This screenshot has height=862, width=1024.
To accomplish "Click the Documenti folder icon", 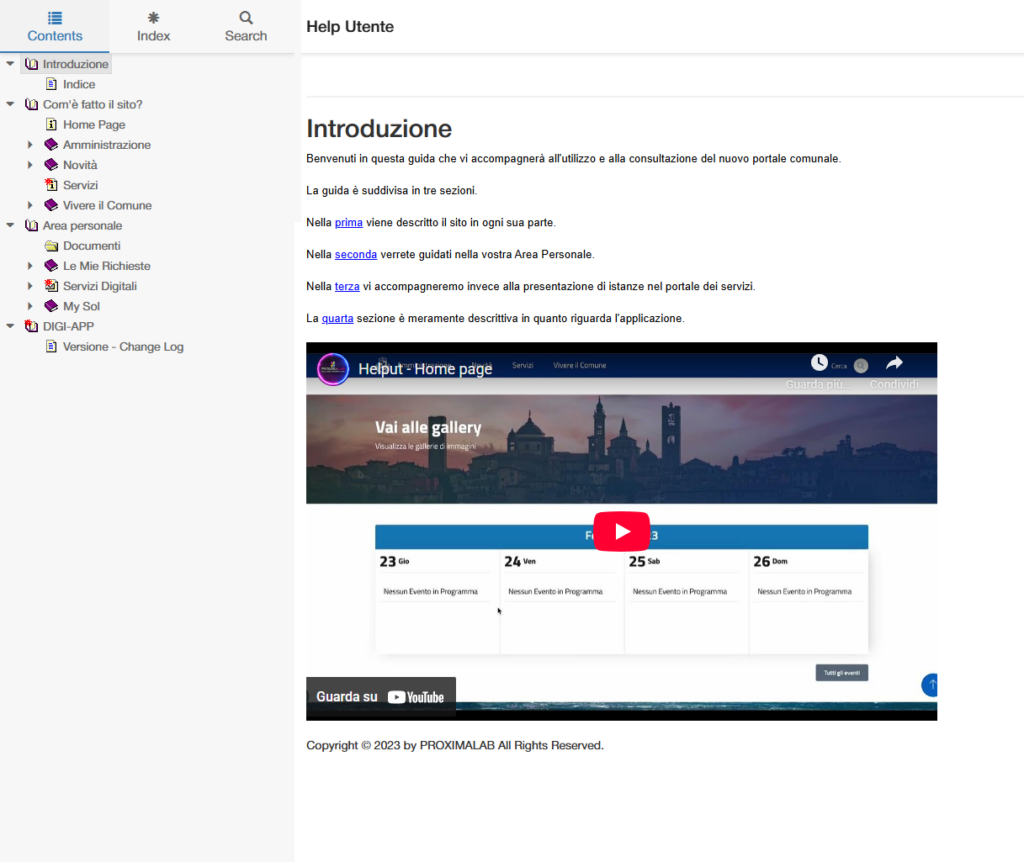I will click(51, 246).
